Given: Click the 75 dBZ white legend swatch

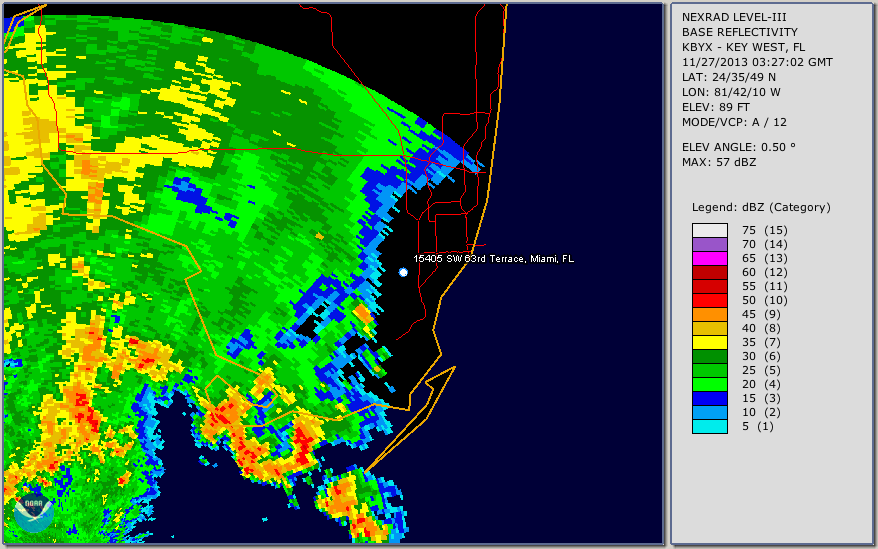Looking at the screenshot, I should point(709,230).
